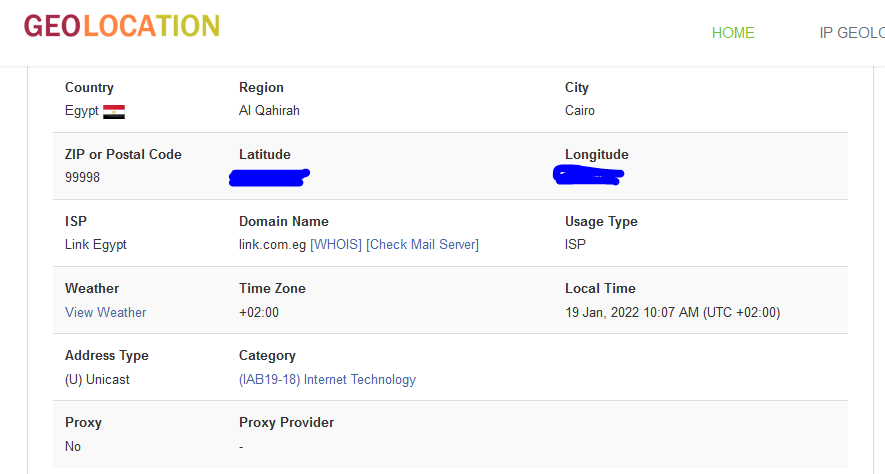Click the redacted Latitude value
The image size is (885, 474).
coord(269,178)
